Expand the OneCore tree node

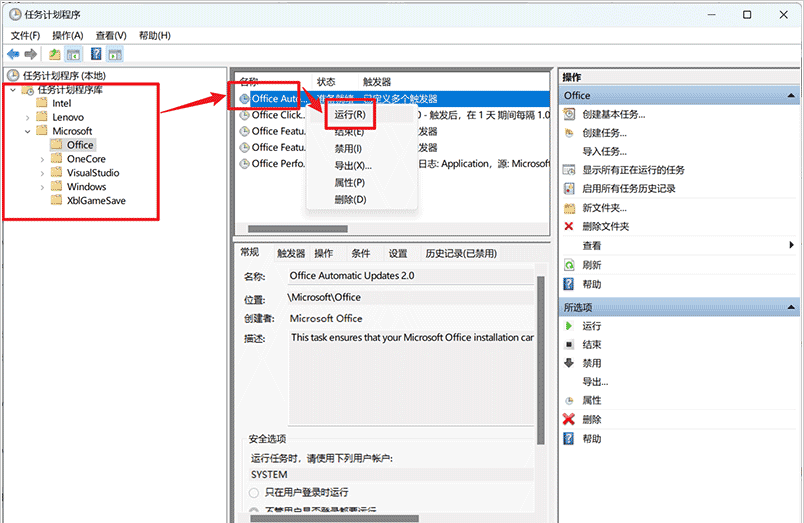pyautogui.click(x=43, y=159)
